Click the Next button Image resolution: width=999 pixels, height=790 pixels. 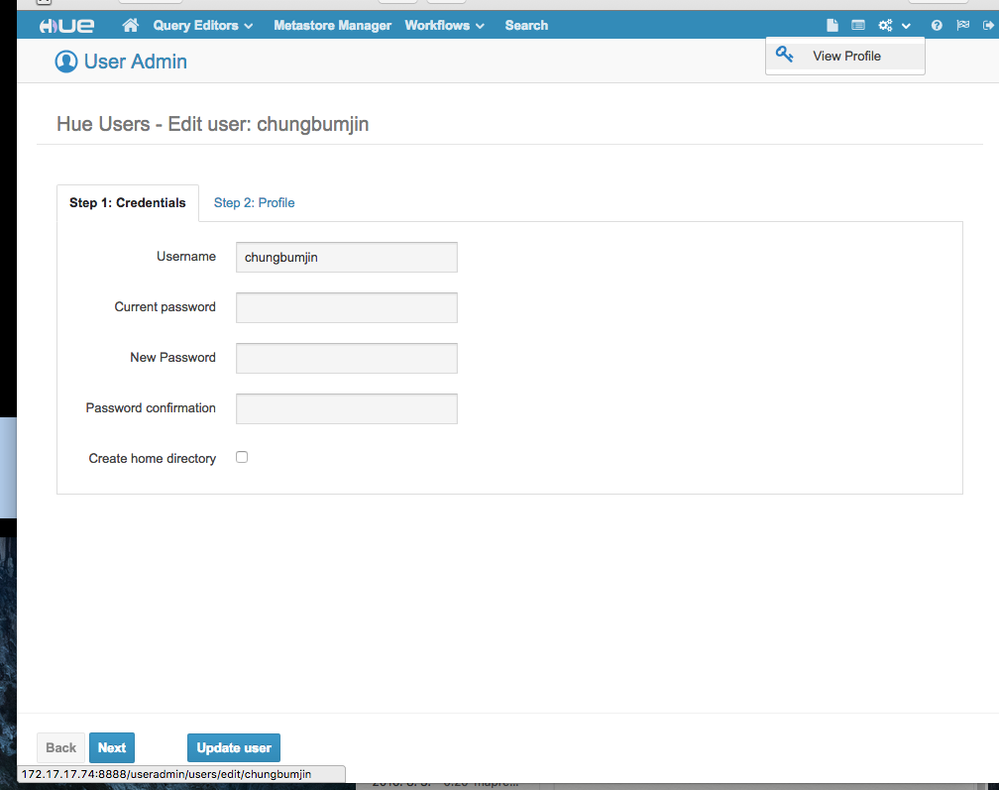pyautogui.click(x=112, y=748)
